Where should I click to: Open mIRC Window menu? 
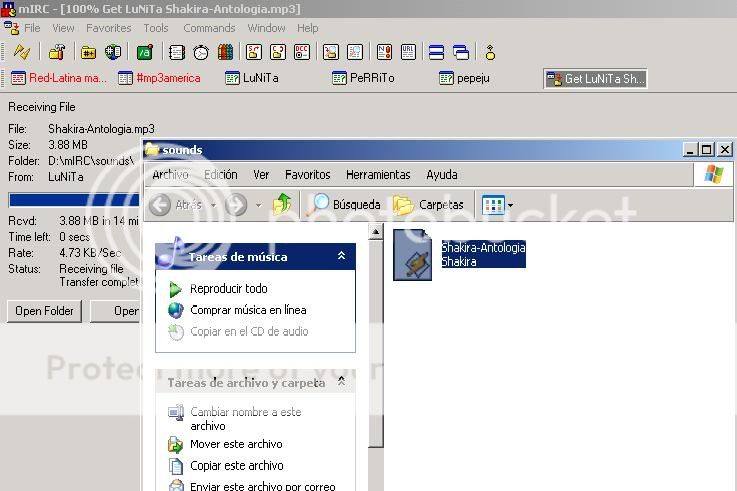pos(267,28)
